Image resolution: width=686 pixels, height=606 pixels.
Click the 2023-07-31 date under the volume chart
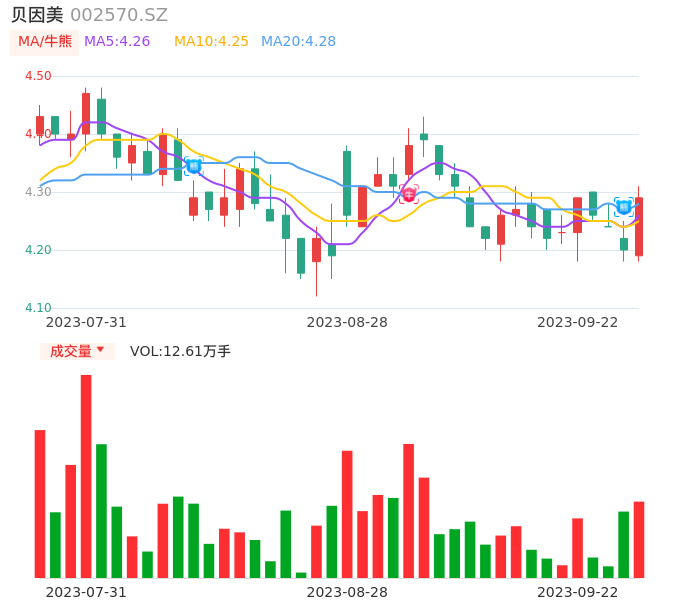click(x=86, y=592)
